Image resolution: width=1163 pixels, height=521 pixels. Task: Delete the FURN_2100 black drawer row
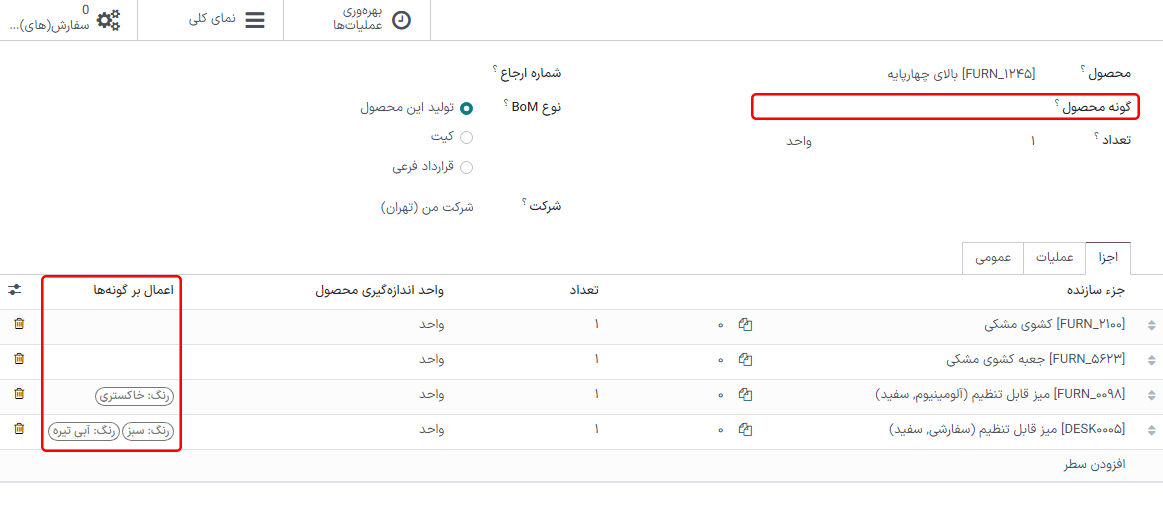tap(19, 324)
